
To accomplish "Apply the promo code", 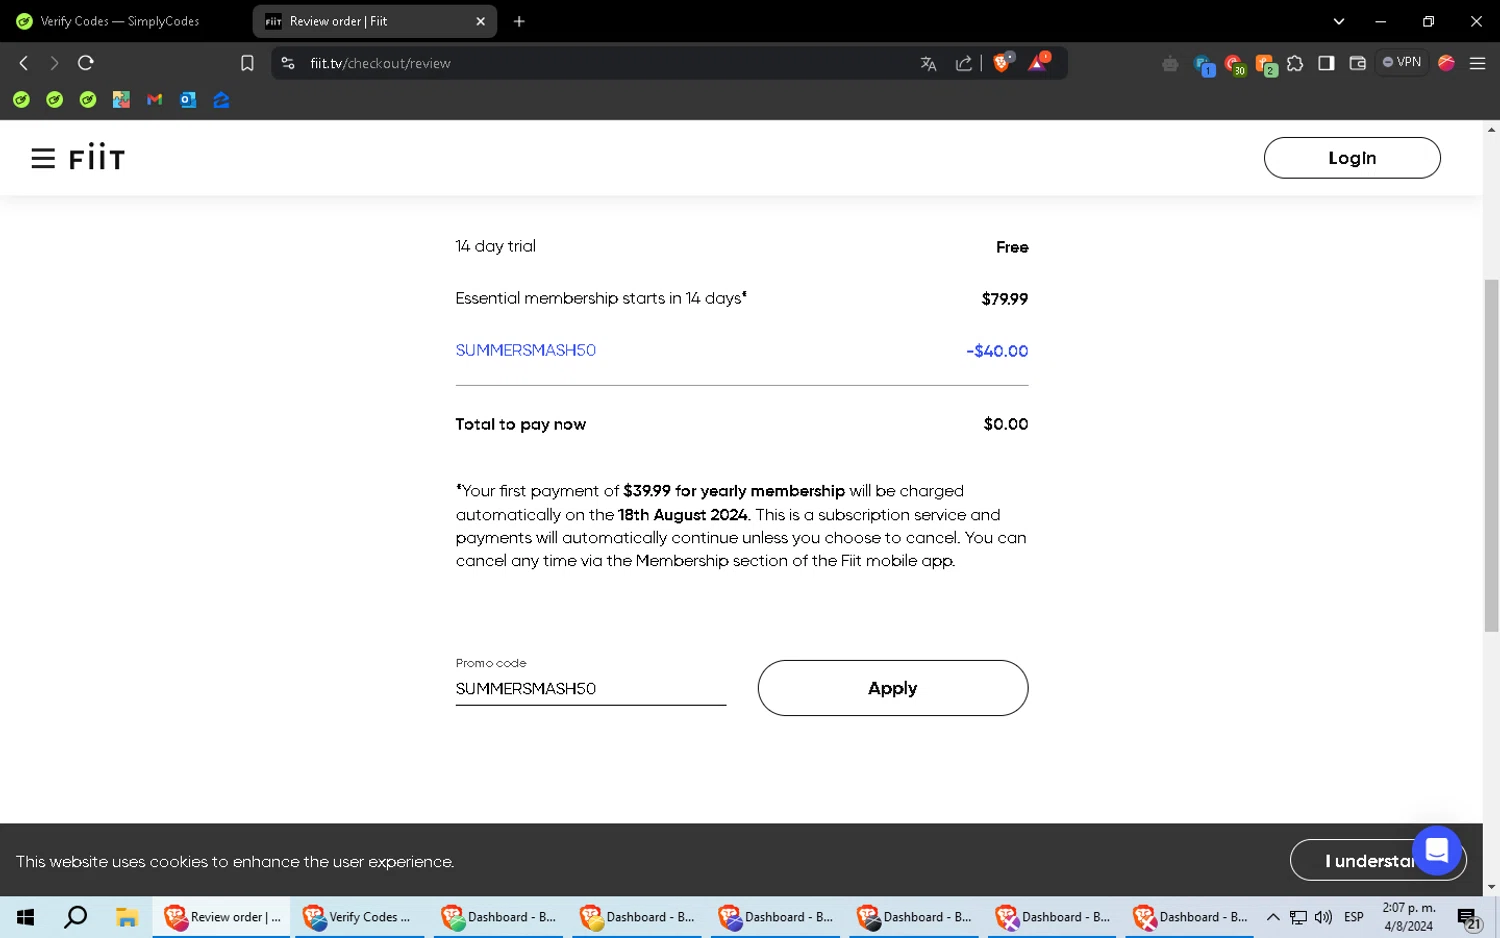I will tap(892, 688).
